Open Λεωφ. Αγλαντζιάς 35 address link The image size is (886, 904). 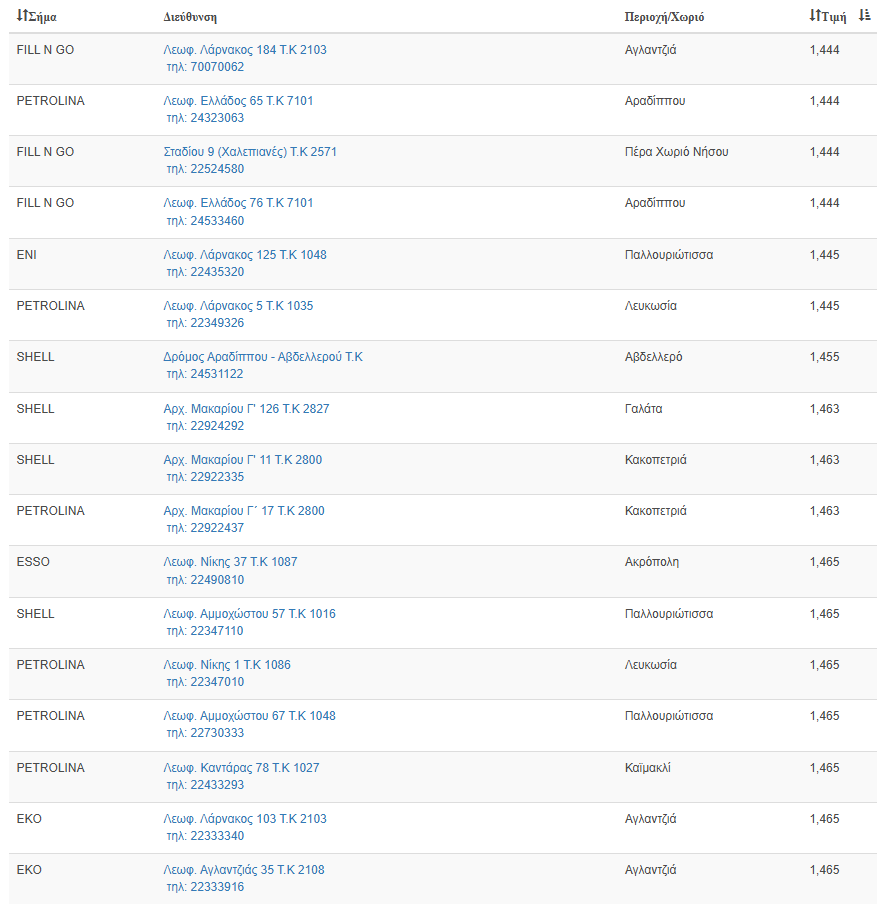(x=244, y=870)
